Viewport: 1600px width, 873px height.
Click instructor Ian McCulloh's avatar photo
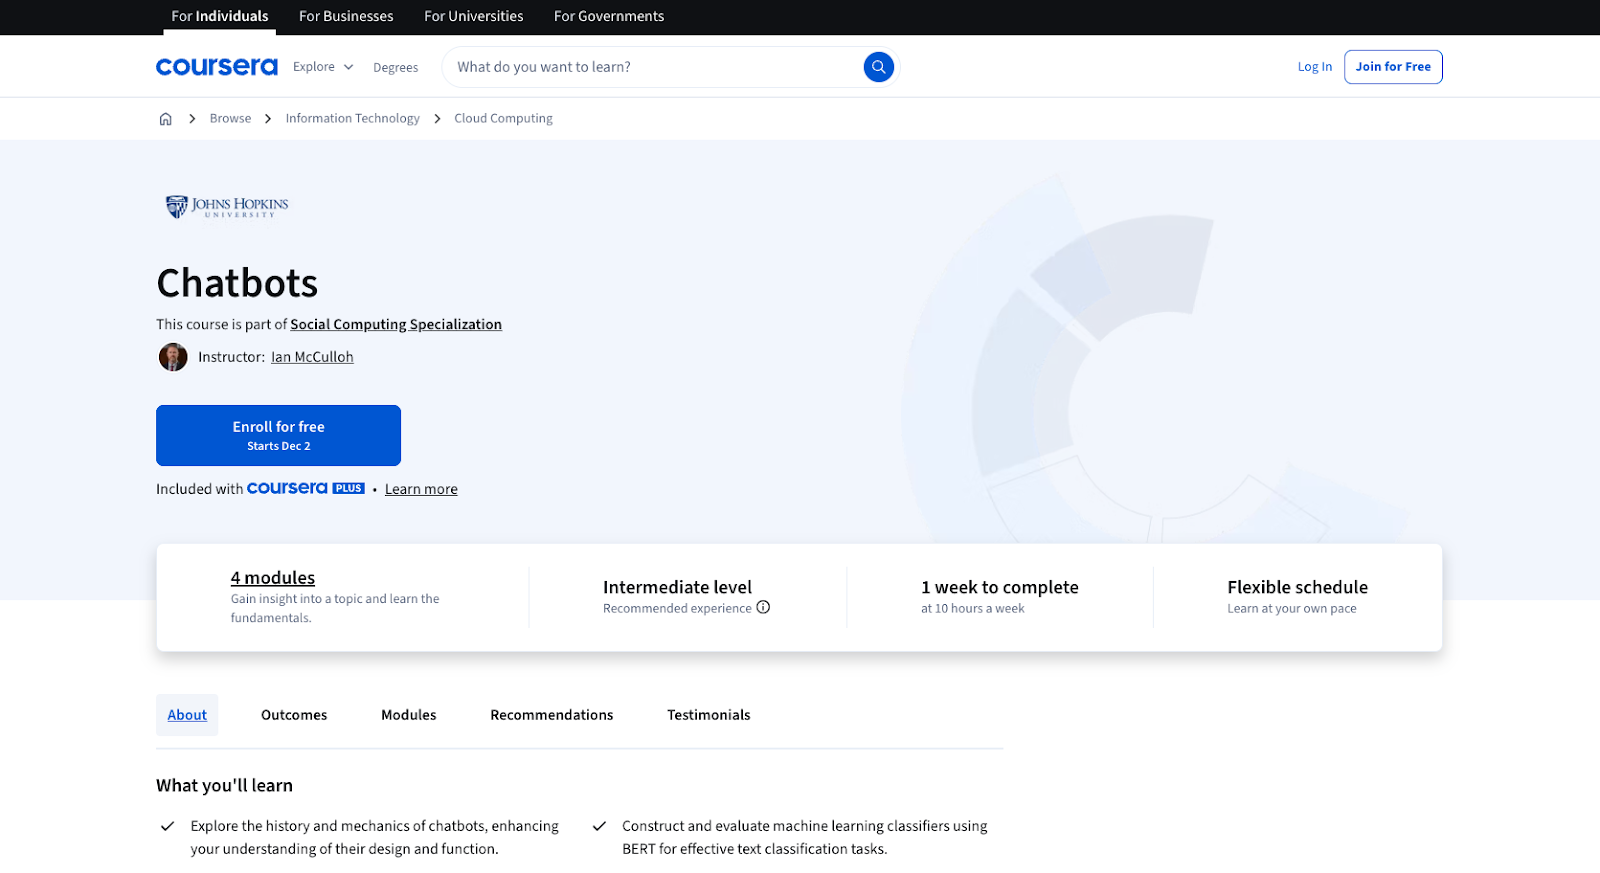(x=173, y=357)
